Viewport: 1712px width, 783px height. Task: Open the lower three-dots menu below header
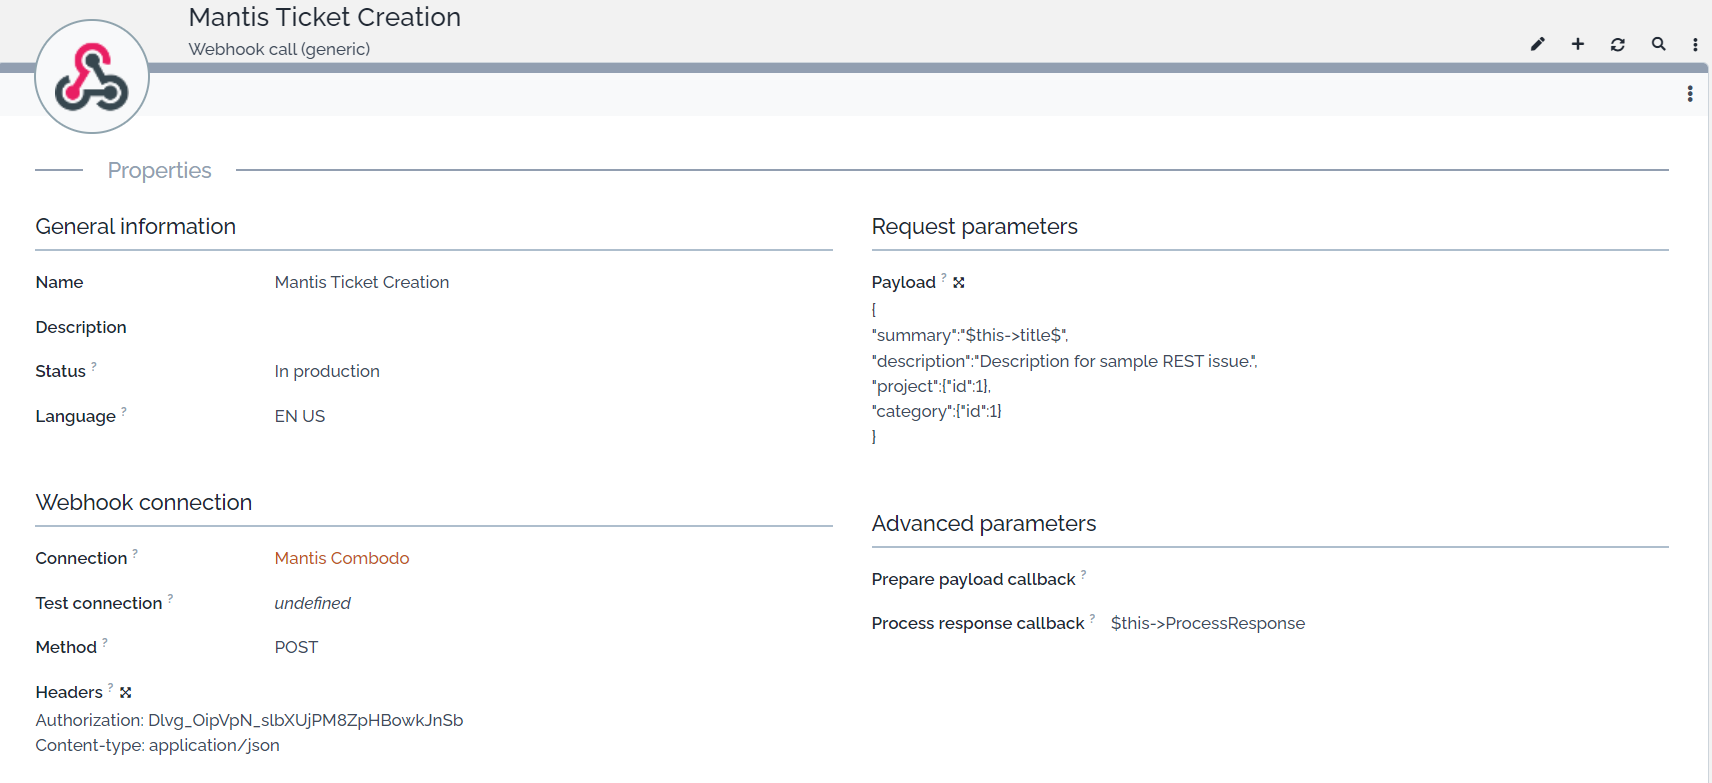pos(1690,93)
